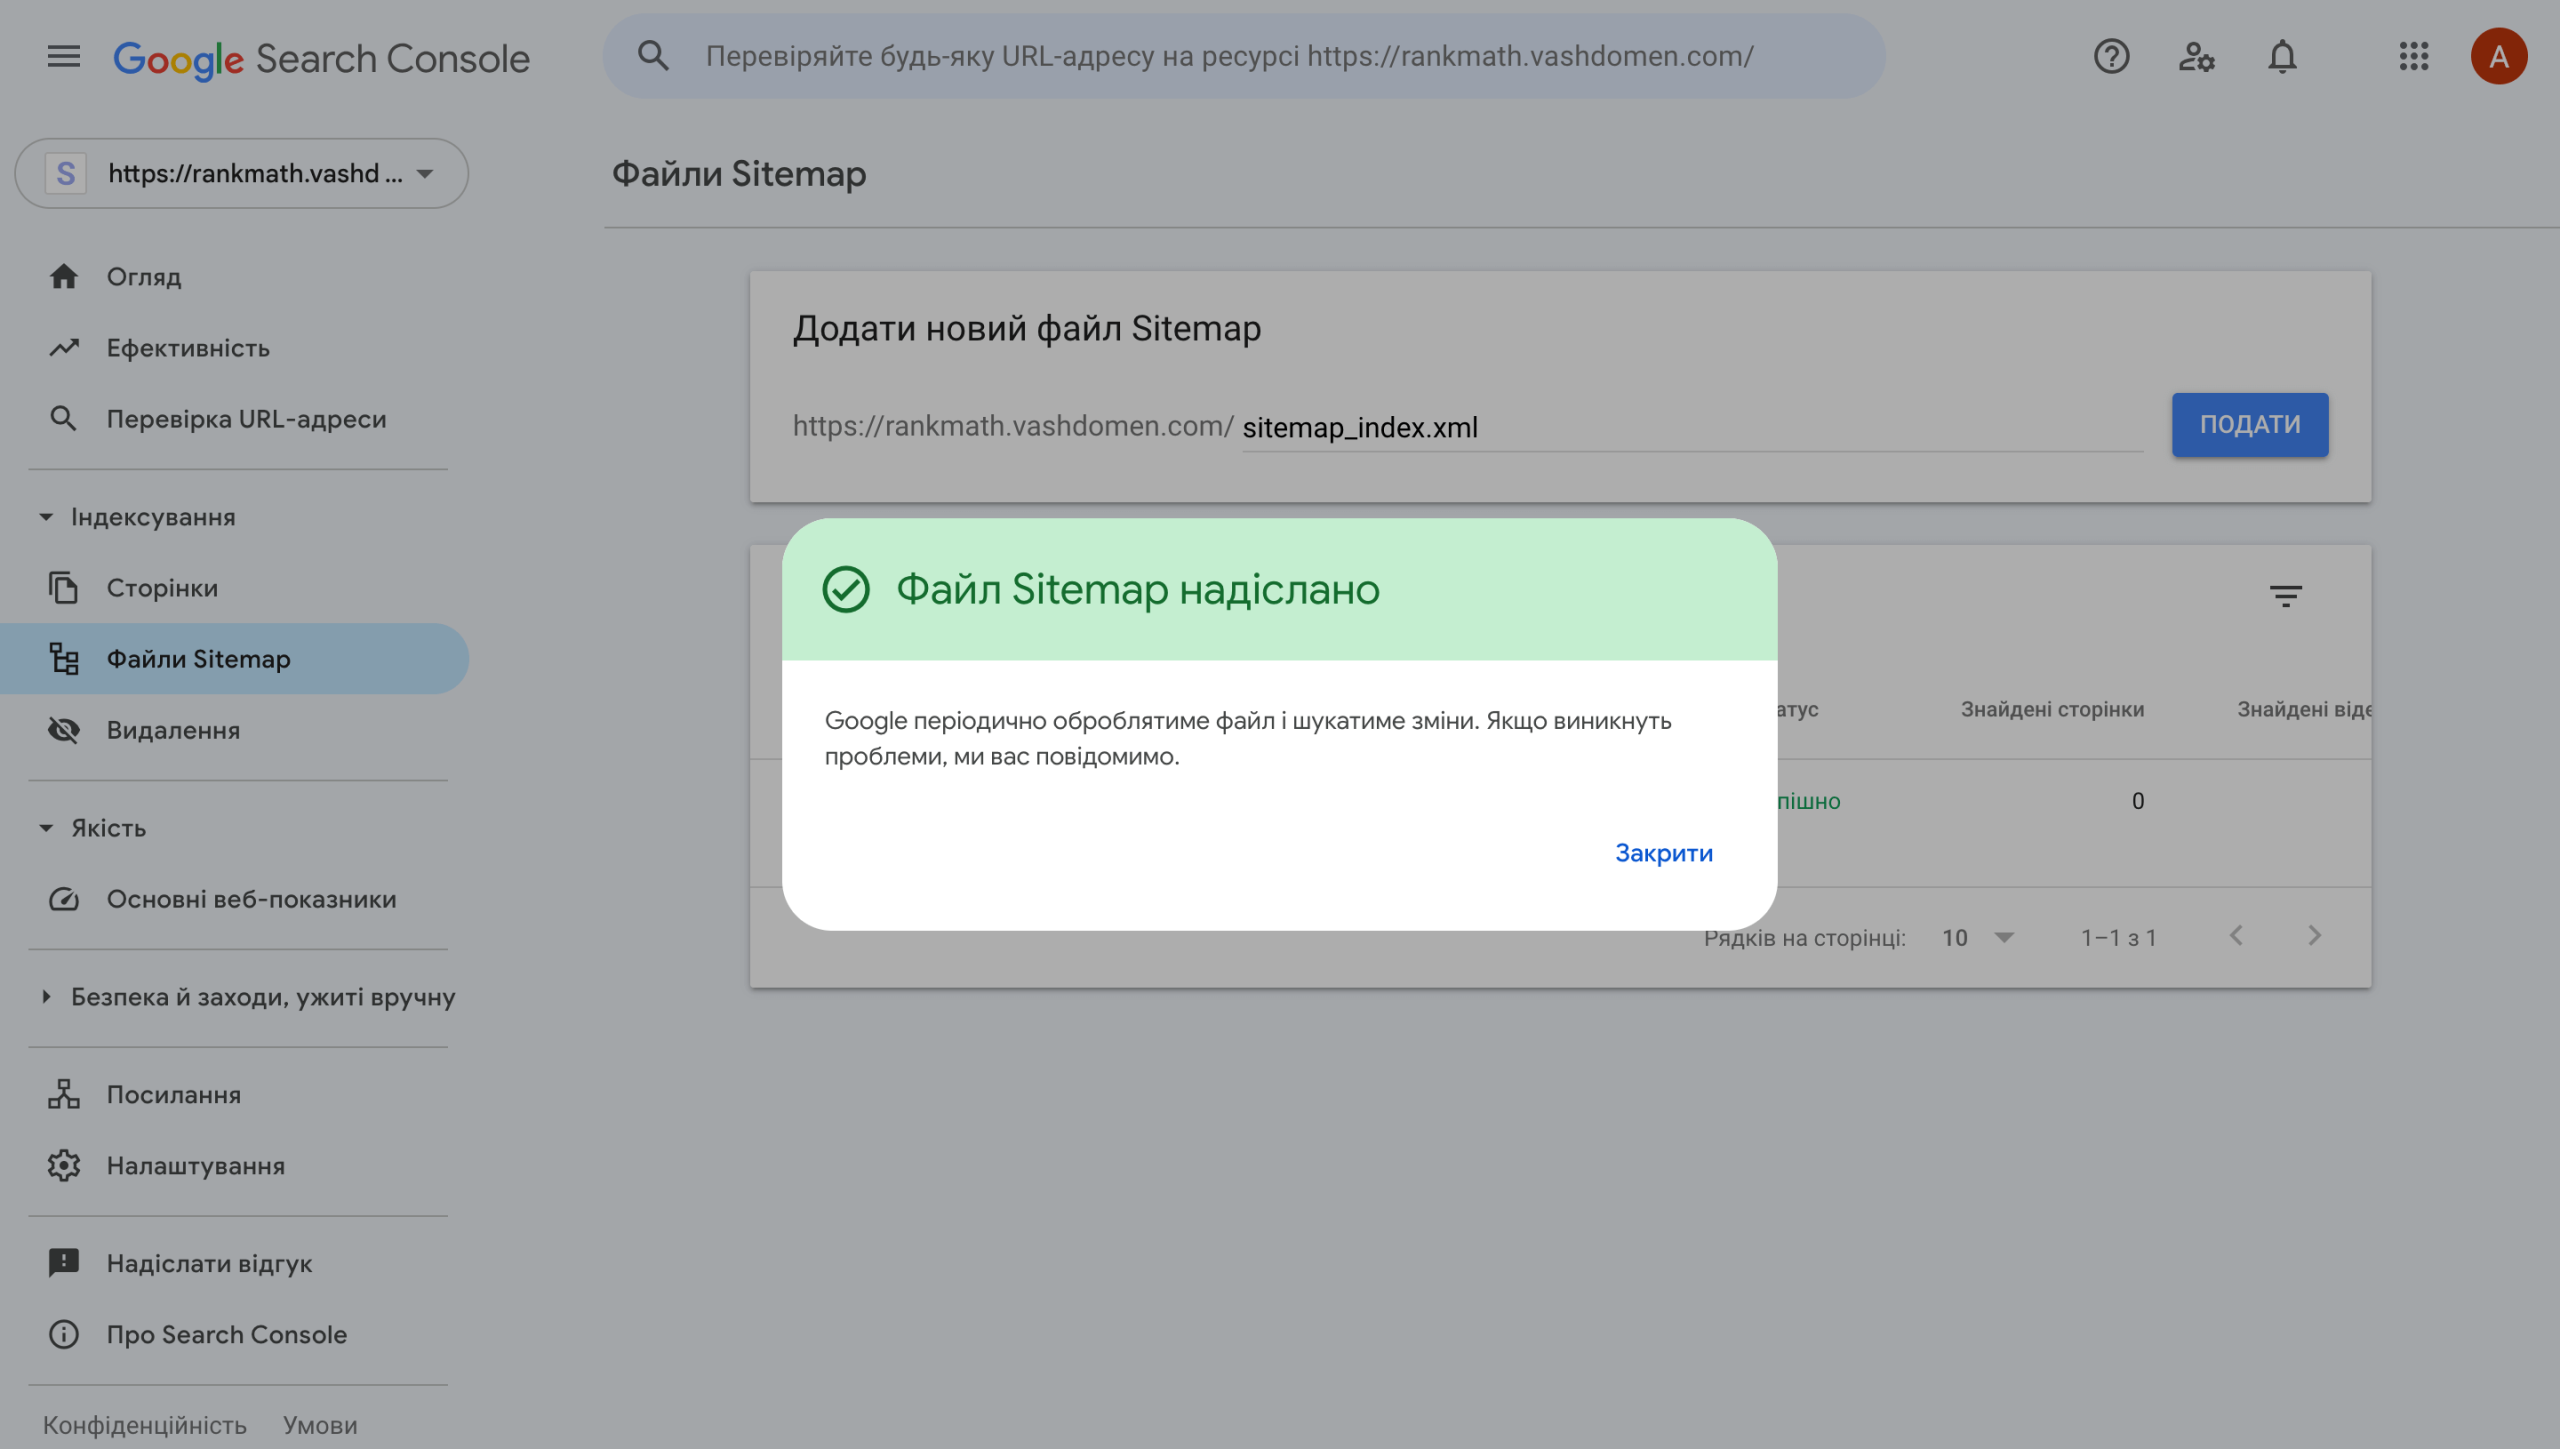Viewport: 2560px width, 1449px height.
Task: Open users and permissions settings icon
Action: point(2196,57)
